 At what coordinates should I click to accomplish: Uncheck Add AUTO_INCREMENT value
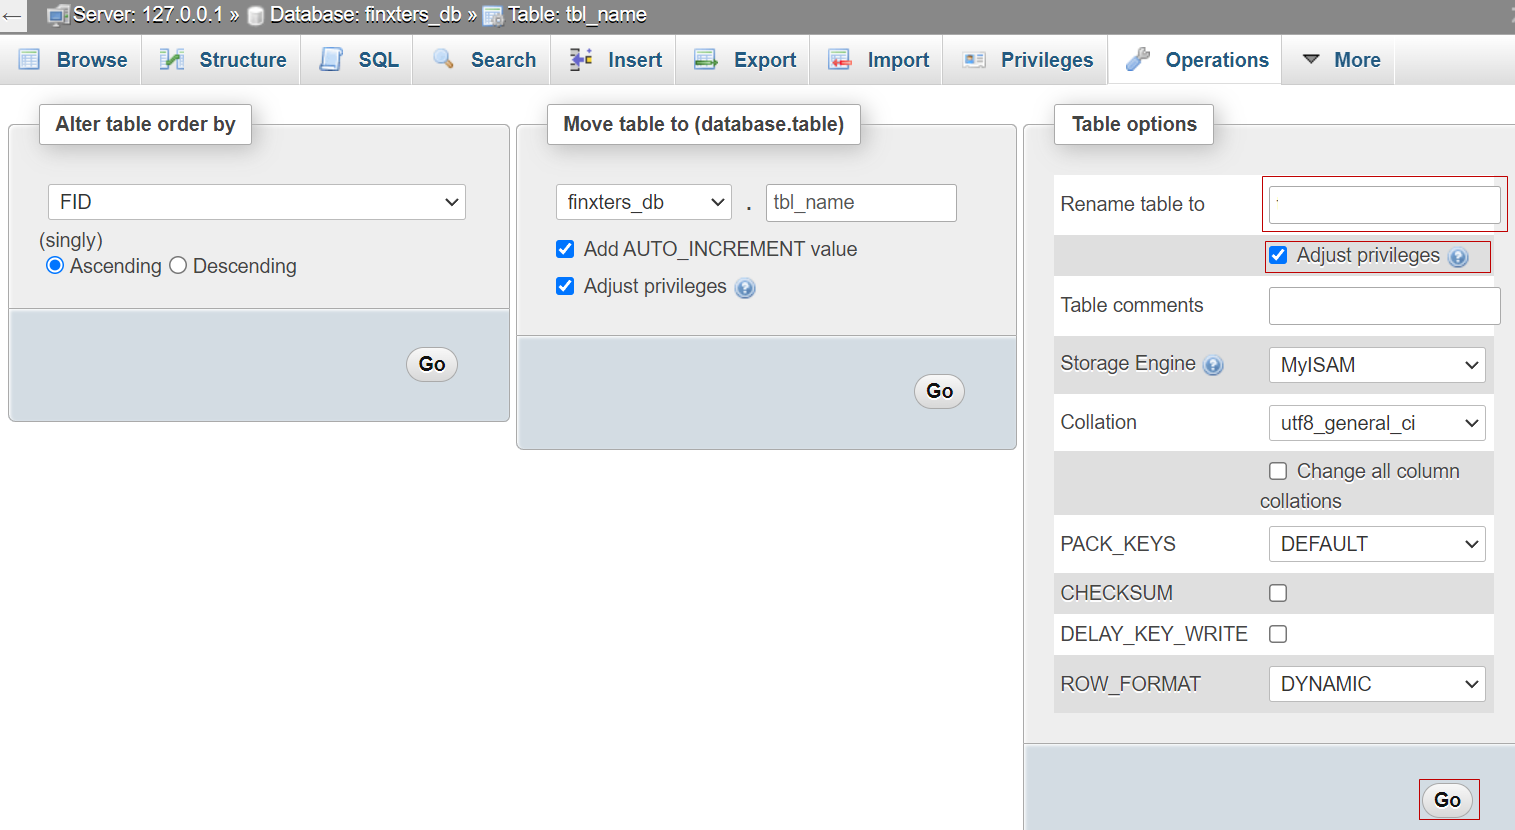tap(565, 249)
